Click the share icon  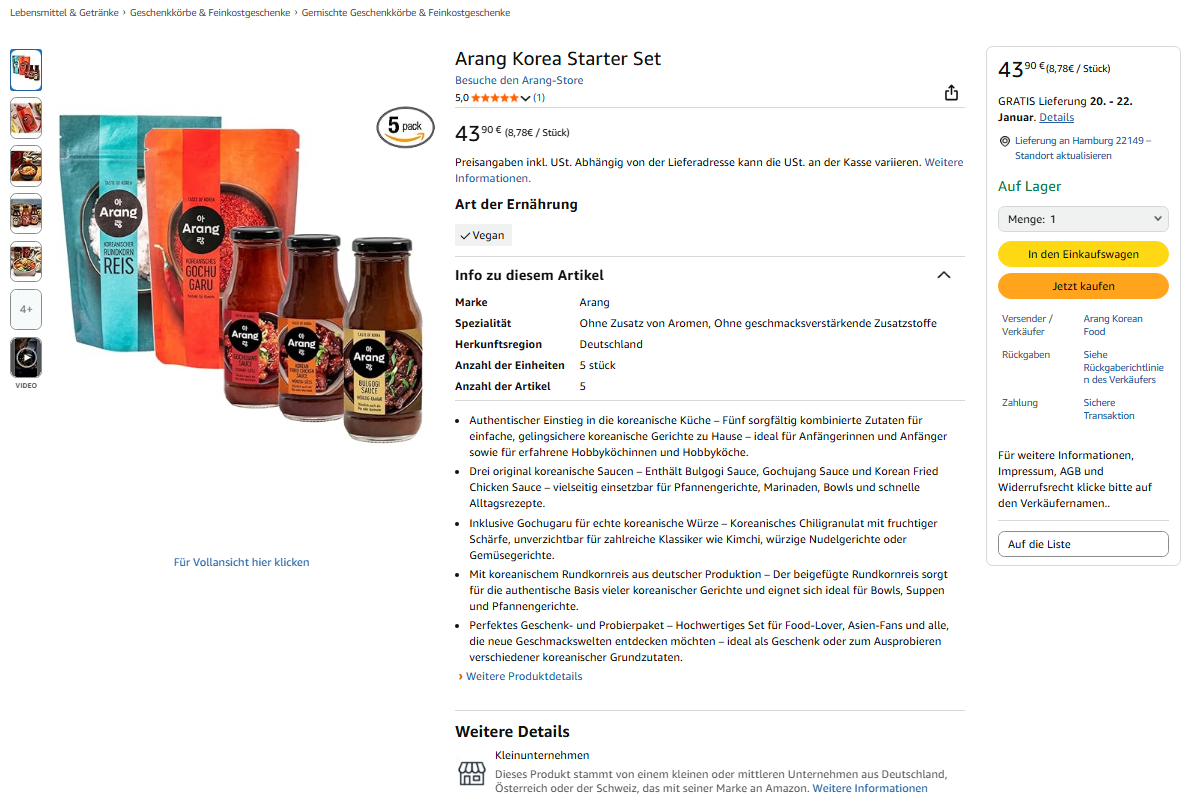click(951, 93)
